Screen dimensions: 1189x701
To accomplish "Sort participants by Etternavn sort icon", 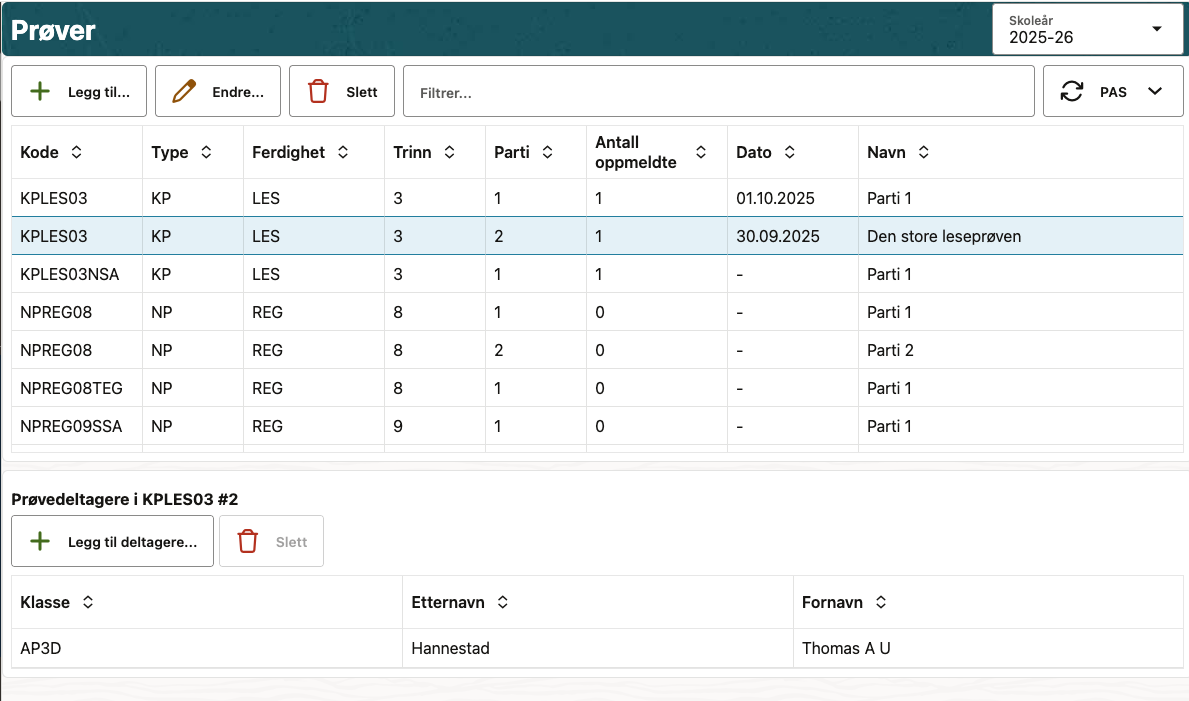I will point(503,603).
